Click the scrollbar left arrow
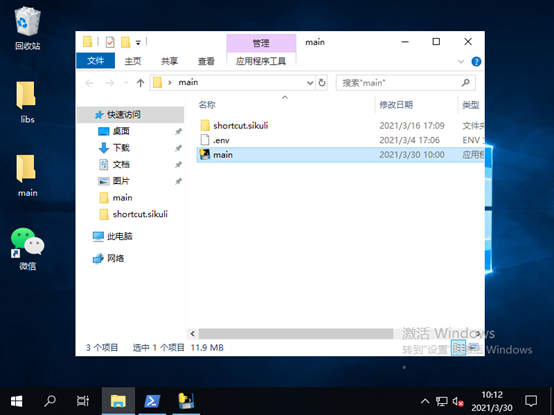Viewport: 554px width, 415px height. (193, 333)
